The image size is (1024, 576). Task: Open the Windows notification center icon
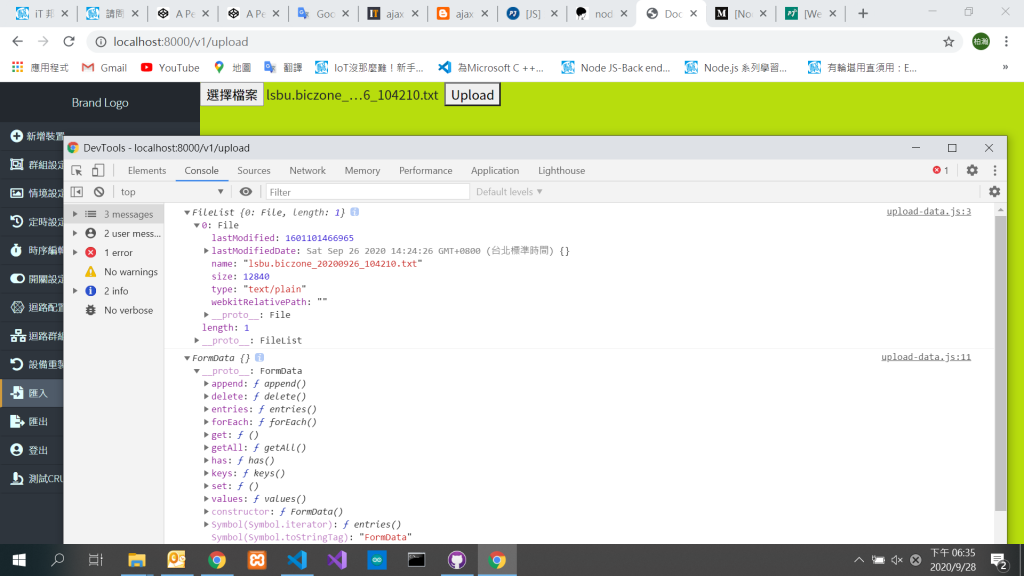click(998, 560)
